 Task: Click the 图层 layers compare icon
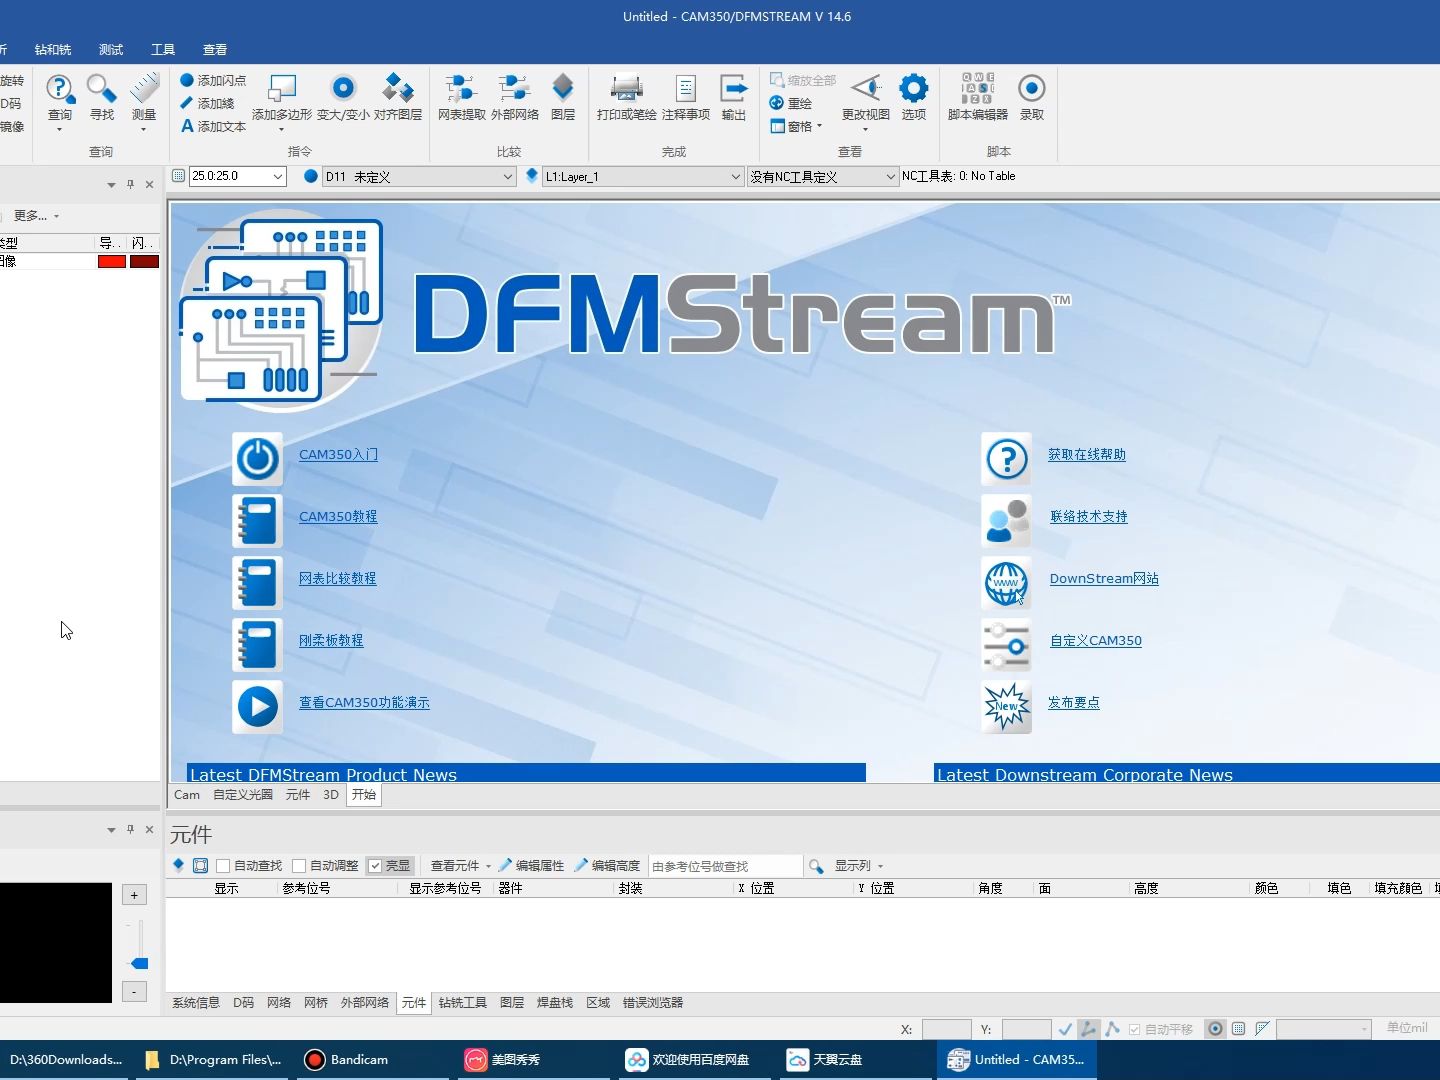click(563, 88)
